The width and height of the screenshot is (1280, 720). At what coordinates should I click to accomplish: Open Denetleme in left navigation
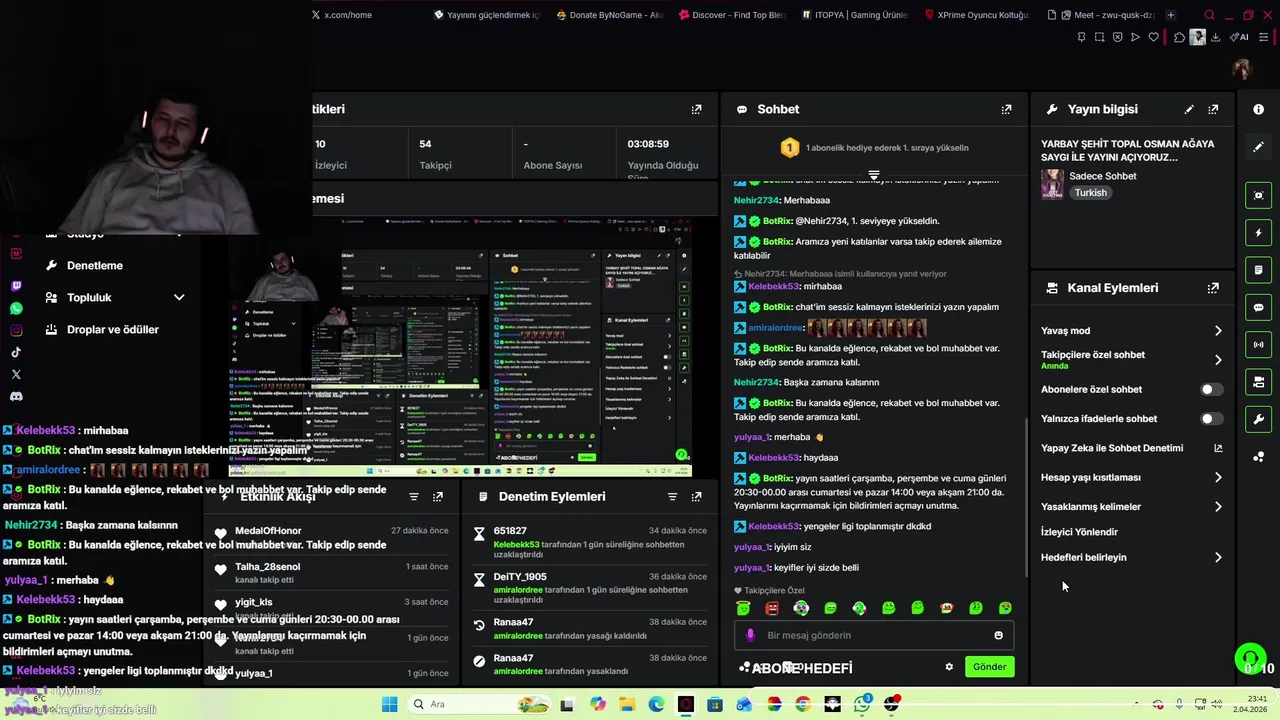tap(95, 266)
